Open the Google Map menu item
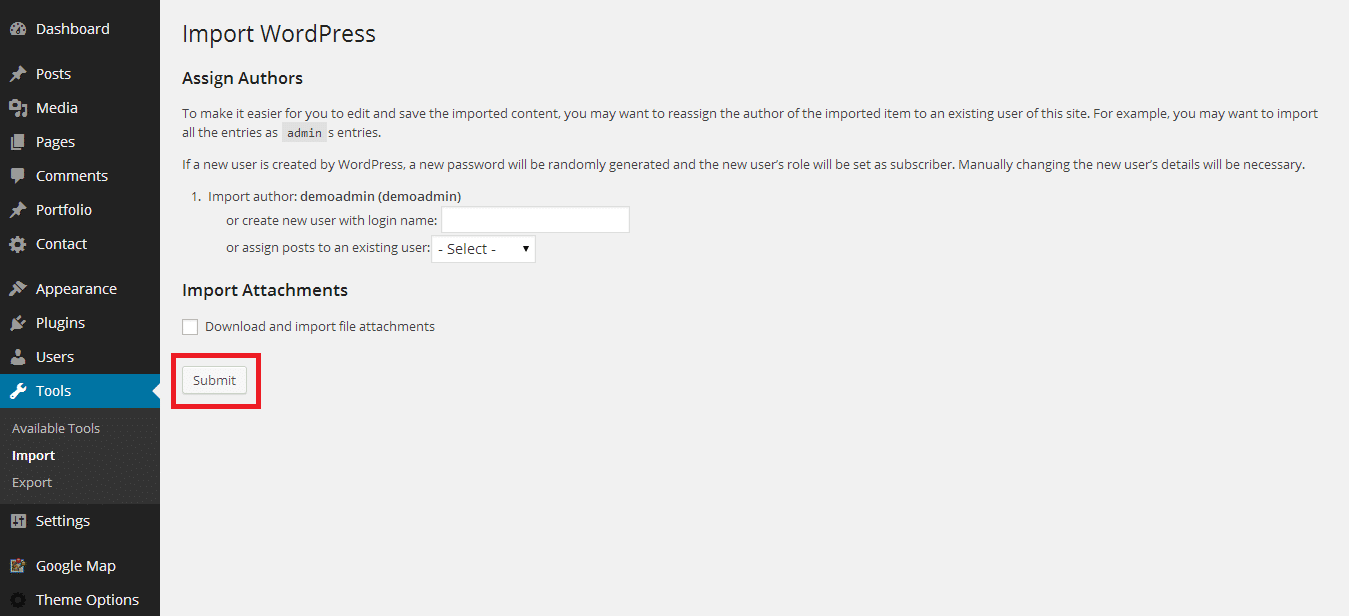This screenshot has height=616, width=1349. click(80, 566)
